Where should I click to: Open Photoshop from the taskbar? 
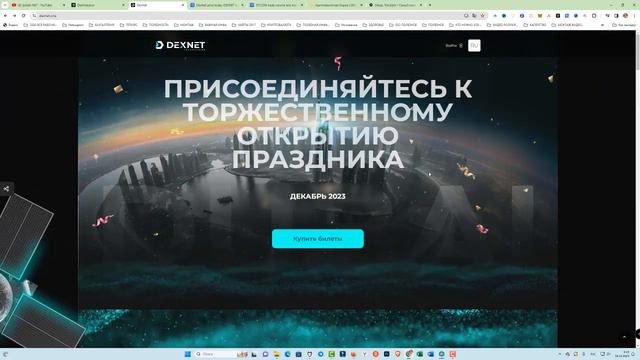[x=387, y=354]
